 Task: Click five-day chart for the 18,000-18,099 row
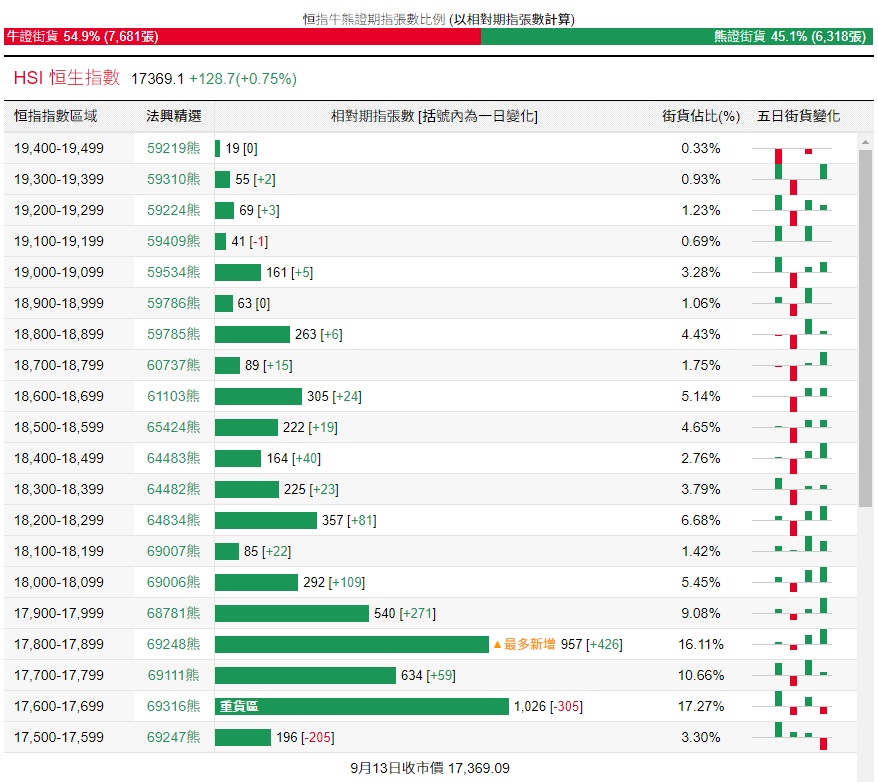click(x=801, y=582)
